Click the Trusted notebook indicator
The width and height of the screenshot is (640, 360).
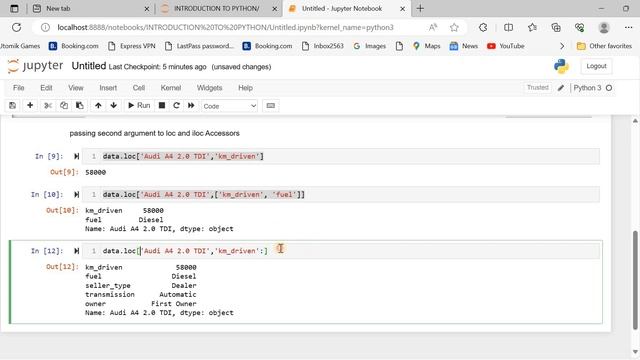537,88
